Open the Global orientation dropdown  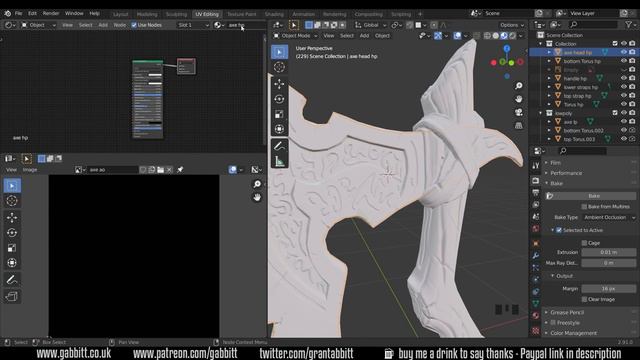(371, 25)
